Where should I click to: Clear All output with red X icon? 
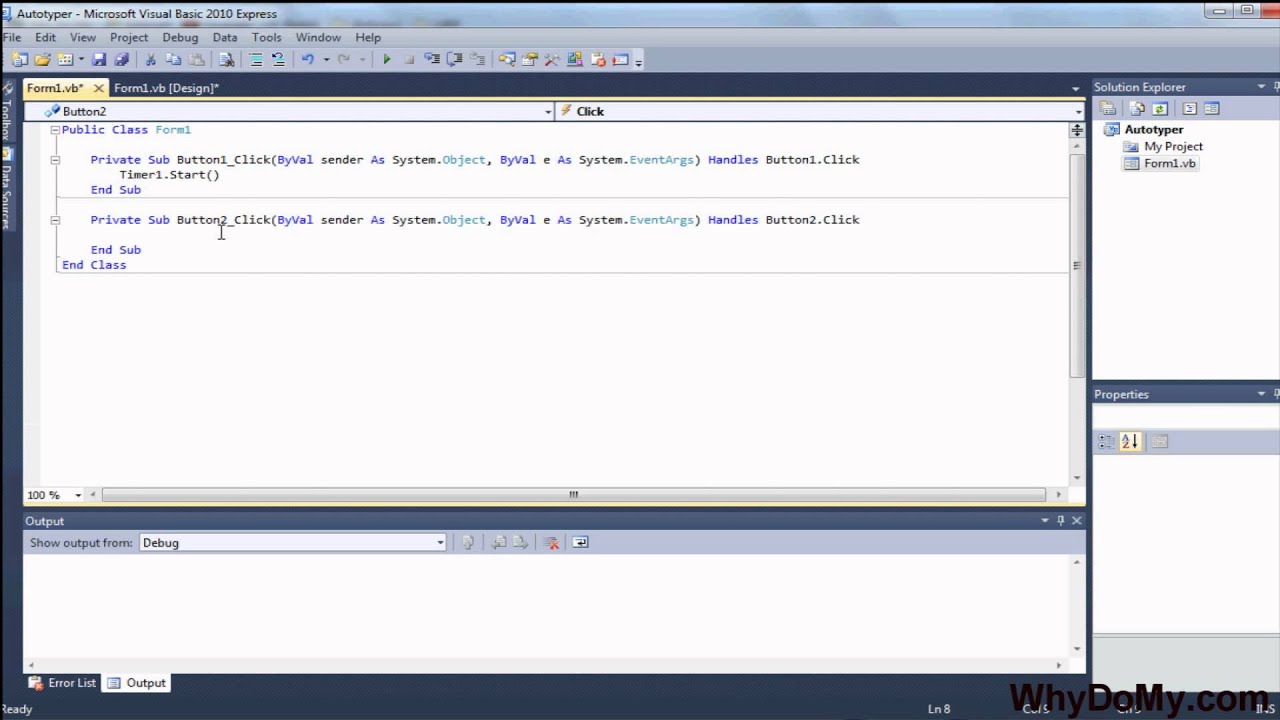point(551,542)
